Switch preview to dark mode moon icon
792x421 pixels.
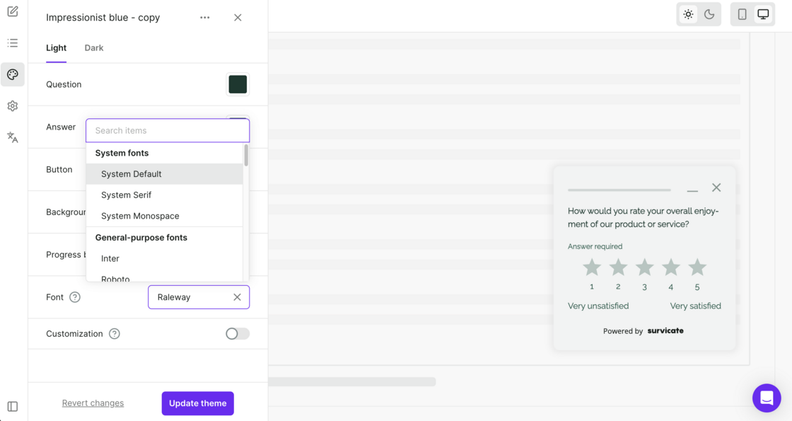pyautogui.click(x=709, y=14)
